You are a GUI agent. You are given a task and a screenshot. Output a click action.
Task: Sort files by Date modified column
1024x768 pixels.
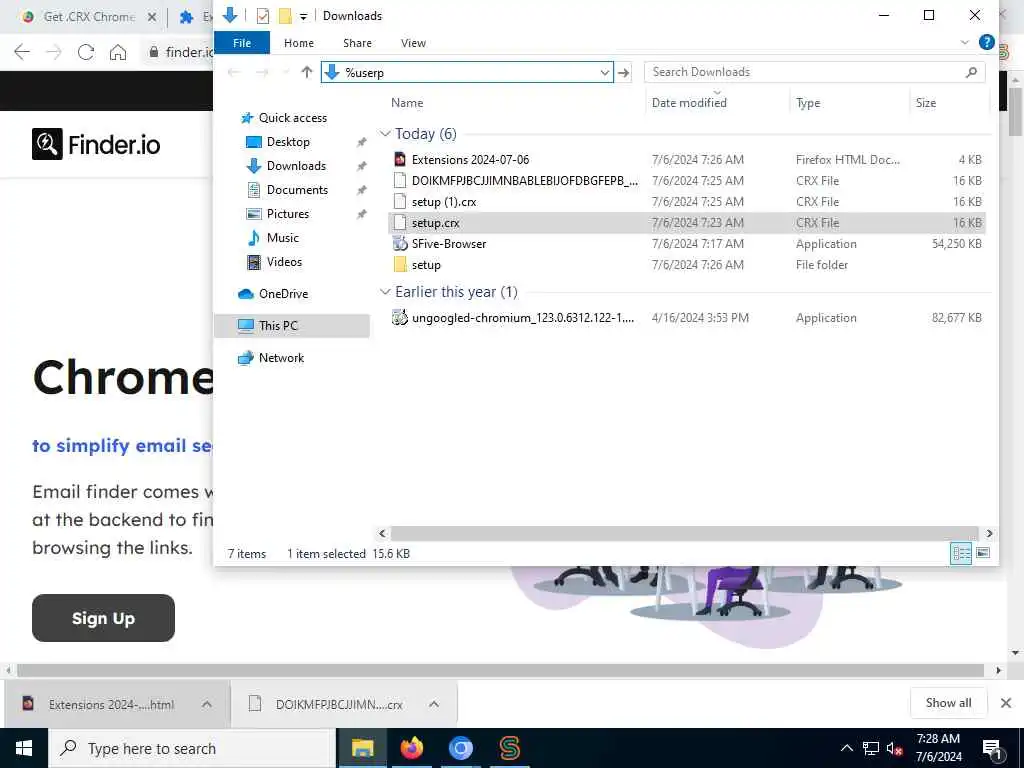[x=689, y=103]
